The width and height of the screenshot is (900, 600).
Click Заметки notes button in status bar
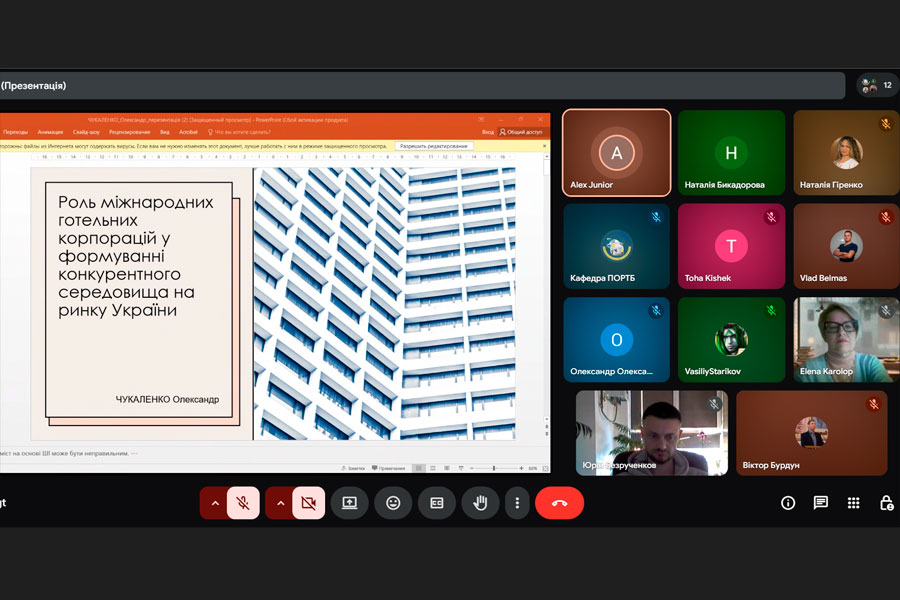[x=353, y=469]
